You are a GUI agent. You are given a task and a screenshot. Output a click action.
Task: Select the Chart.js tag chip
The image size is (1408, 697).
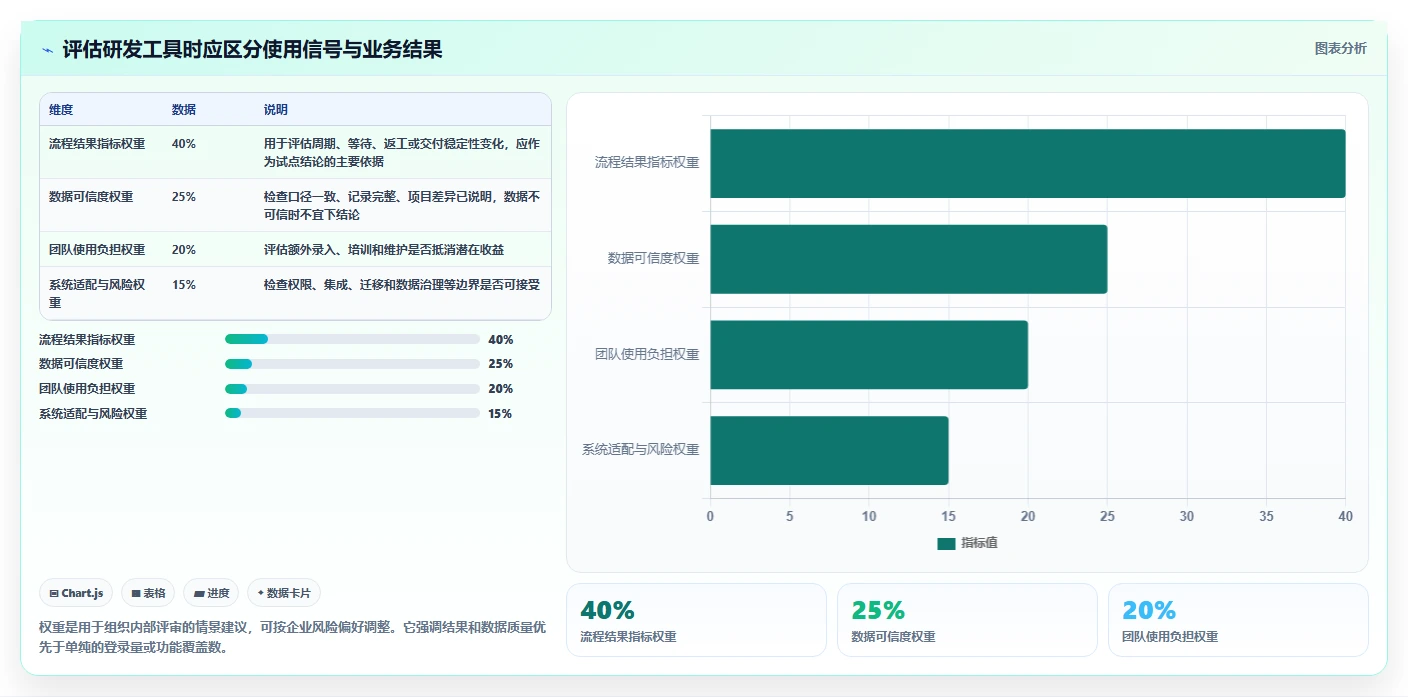pos(77,593)
